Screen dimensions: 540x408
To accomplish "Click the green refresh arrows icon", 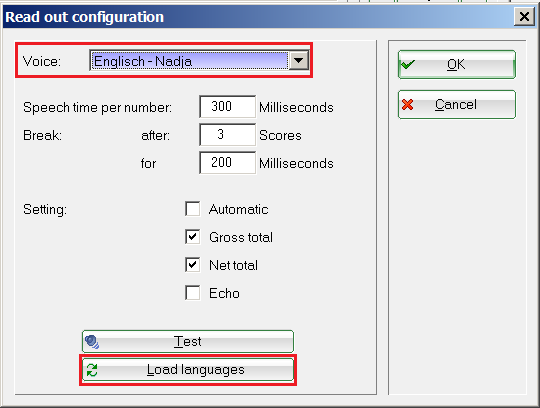I will click(x=92, y=370).
